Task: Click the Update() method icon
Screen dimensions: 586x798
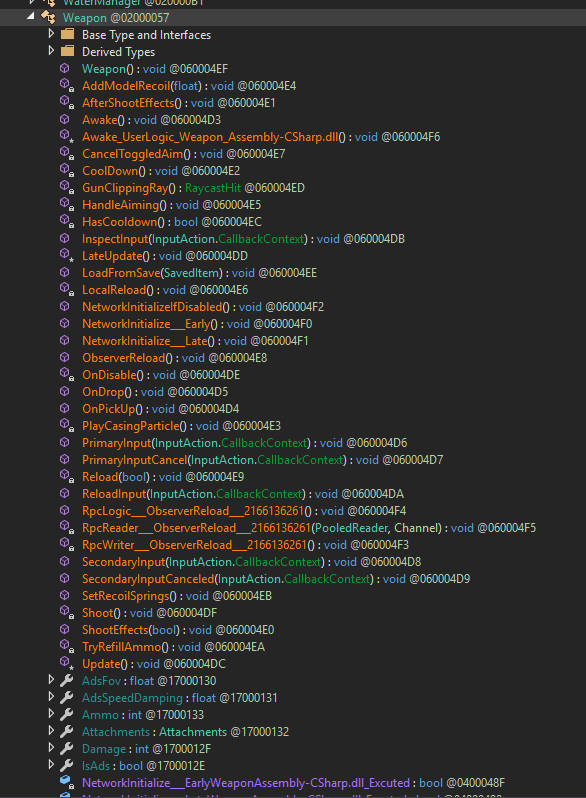Action: tap(67, 664)
